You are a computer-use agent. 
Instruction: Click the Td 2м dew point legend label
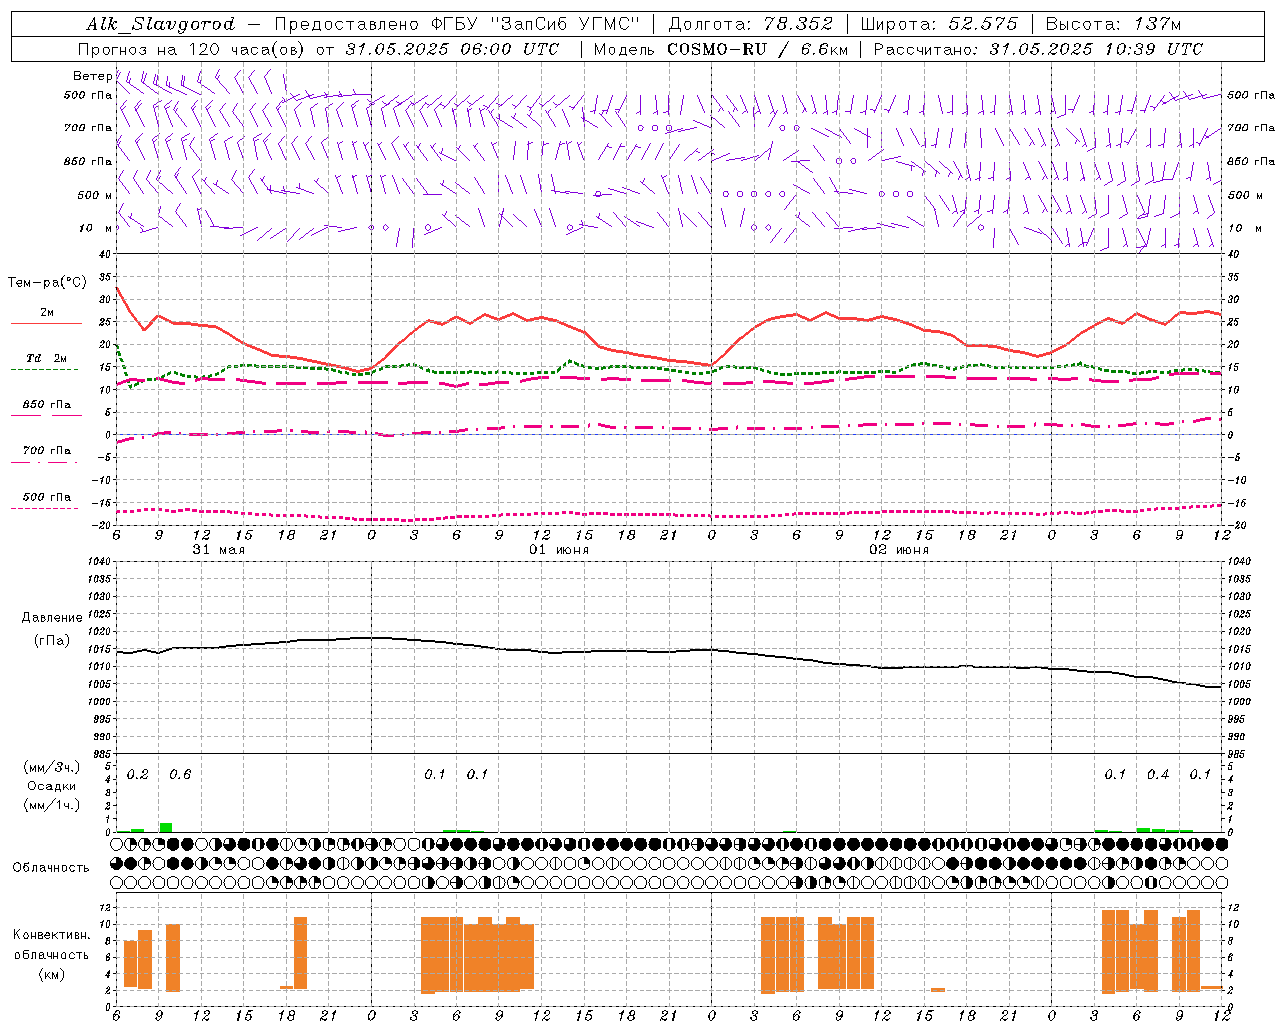pyautogui.click(x=47, y=358)
